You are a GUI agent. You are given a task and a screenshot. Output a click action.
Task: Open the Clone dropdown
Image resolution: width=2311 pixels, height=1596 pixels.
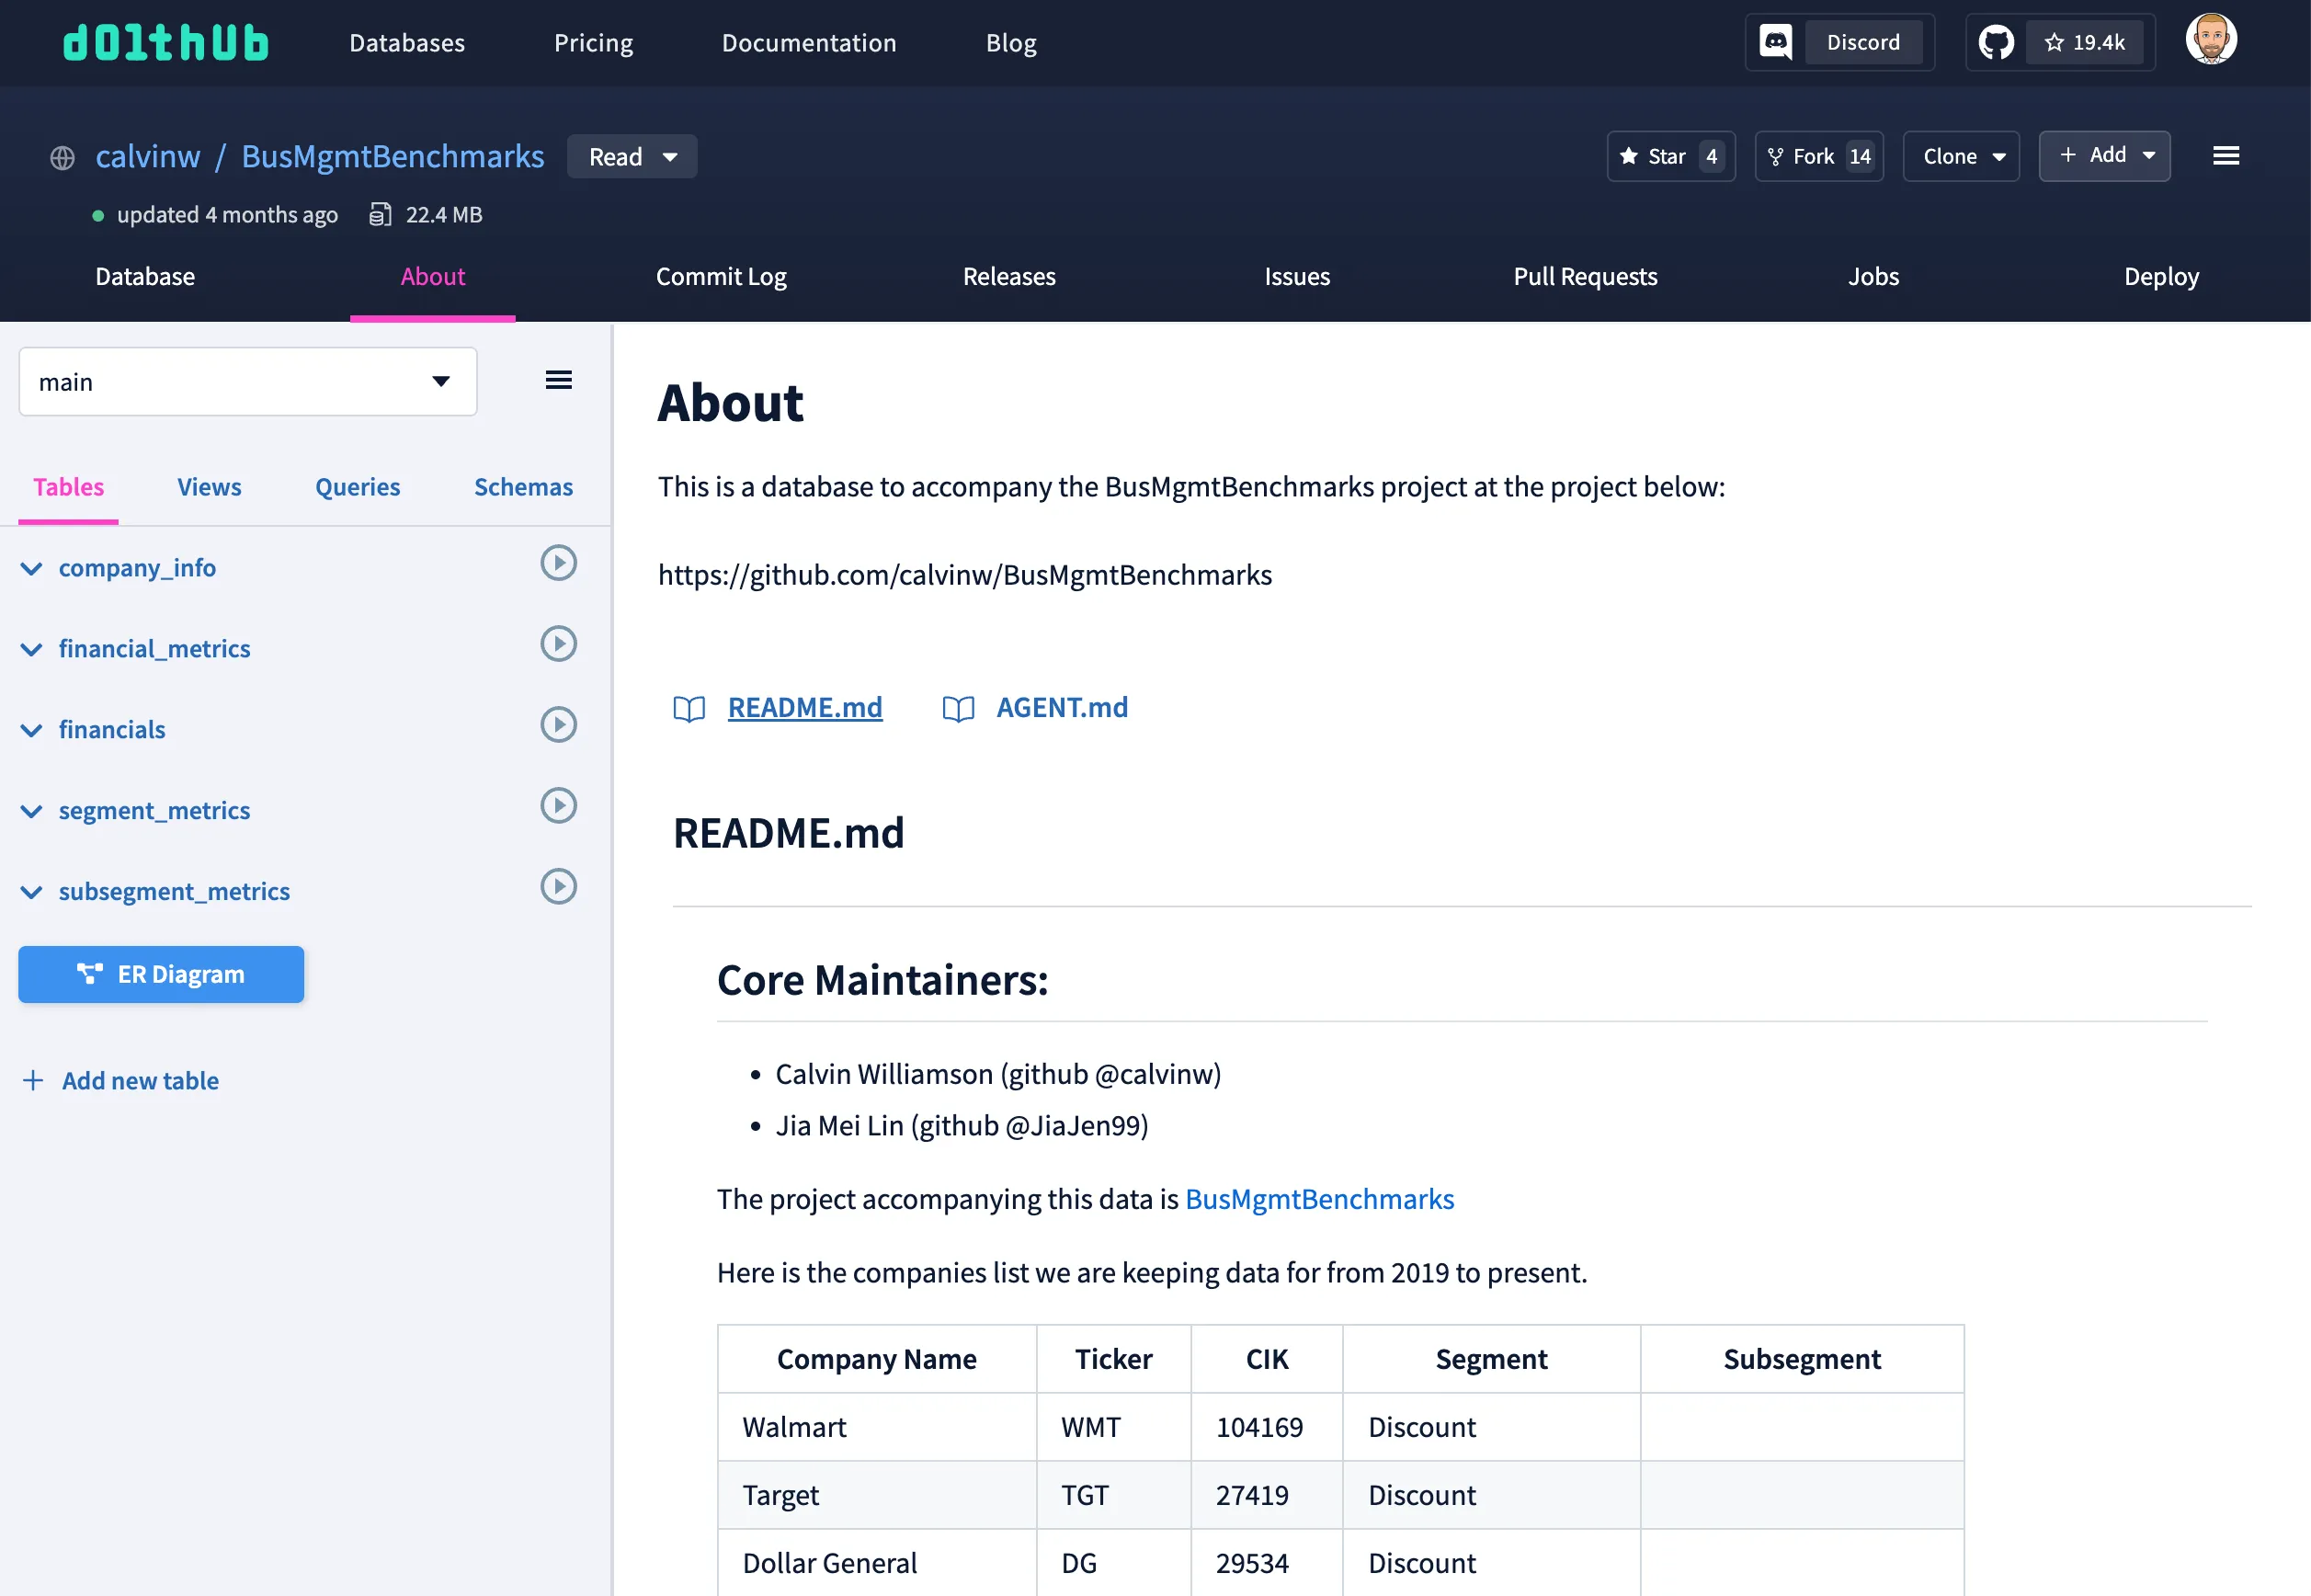[x=1960, y=156]
